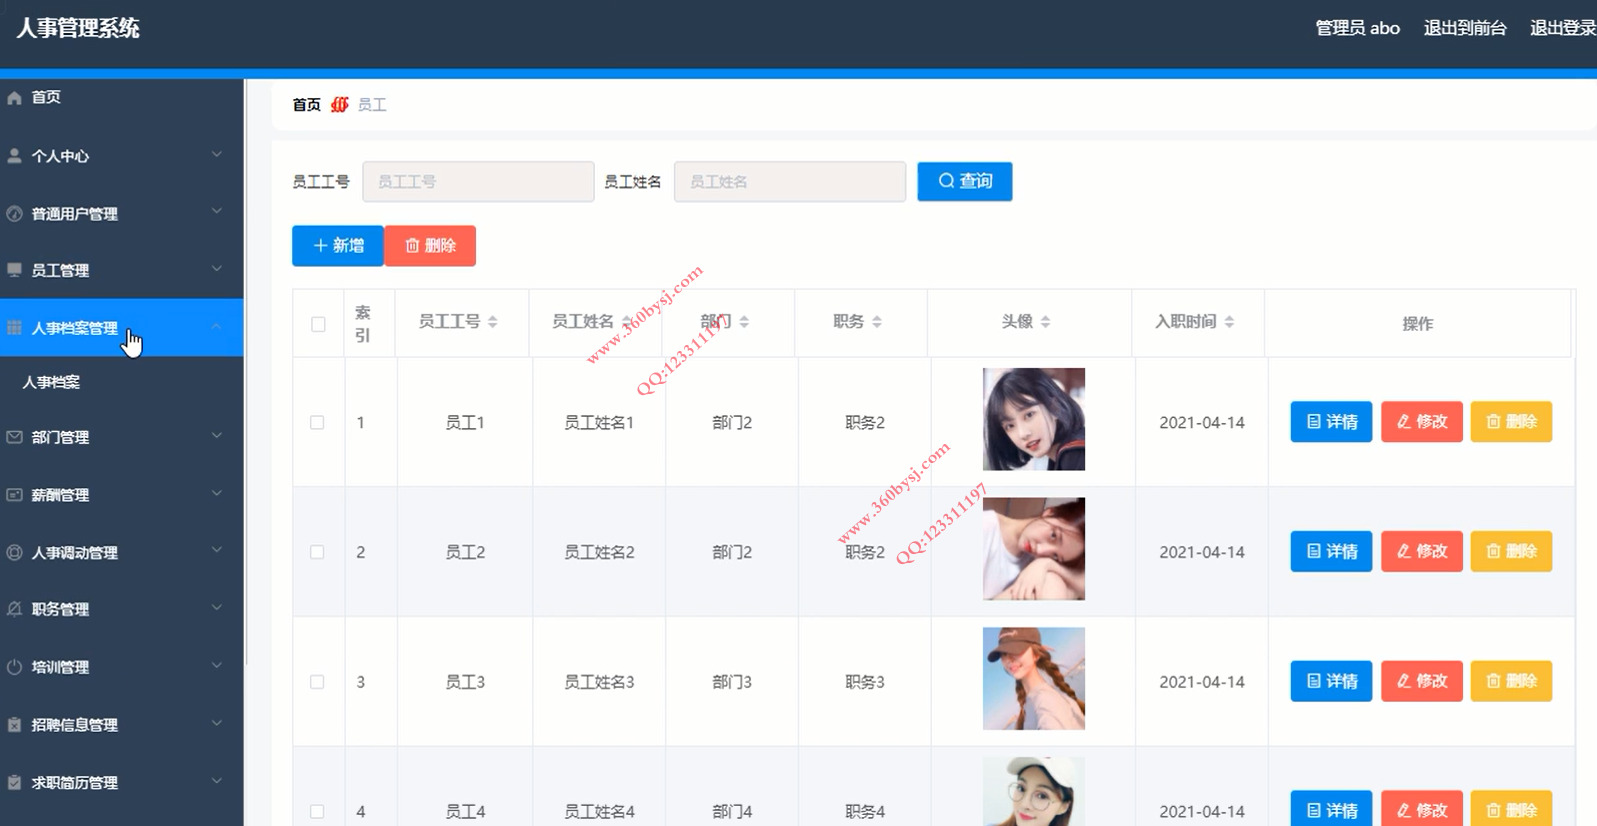The image size is (1597, 826).
Task: Check the row checkbox for 员工1
Action: (317, 422)
